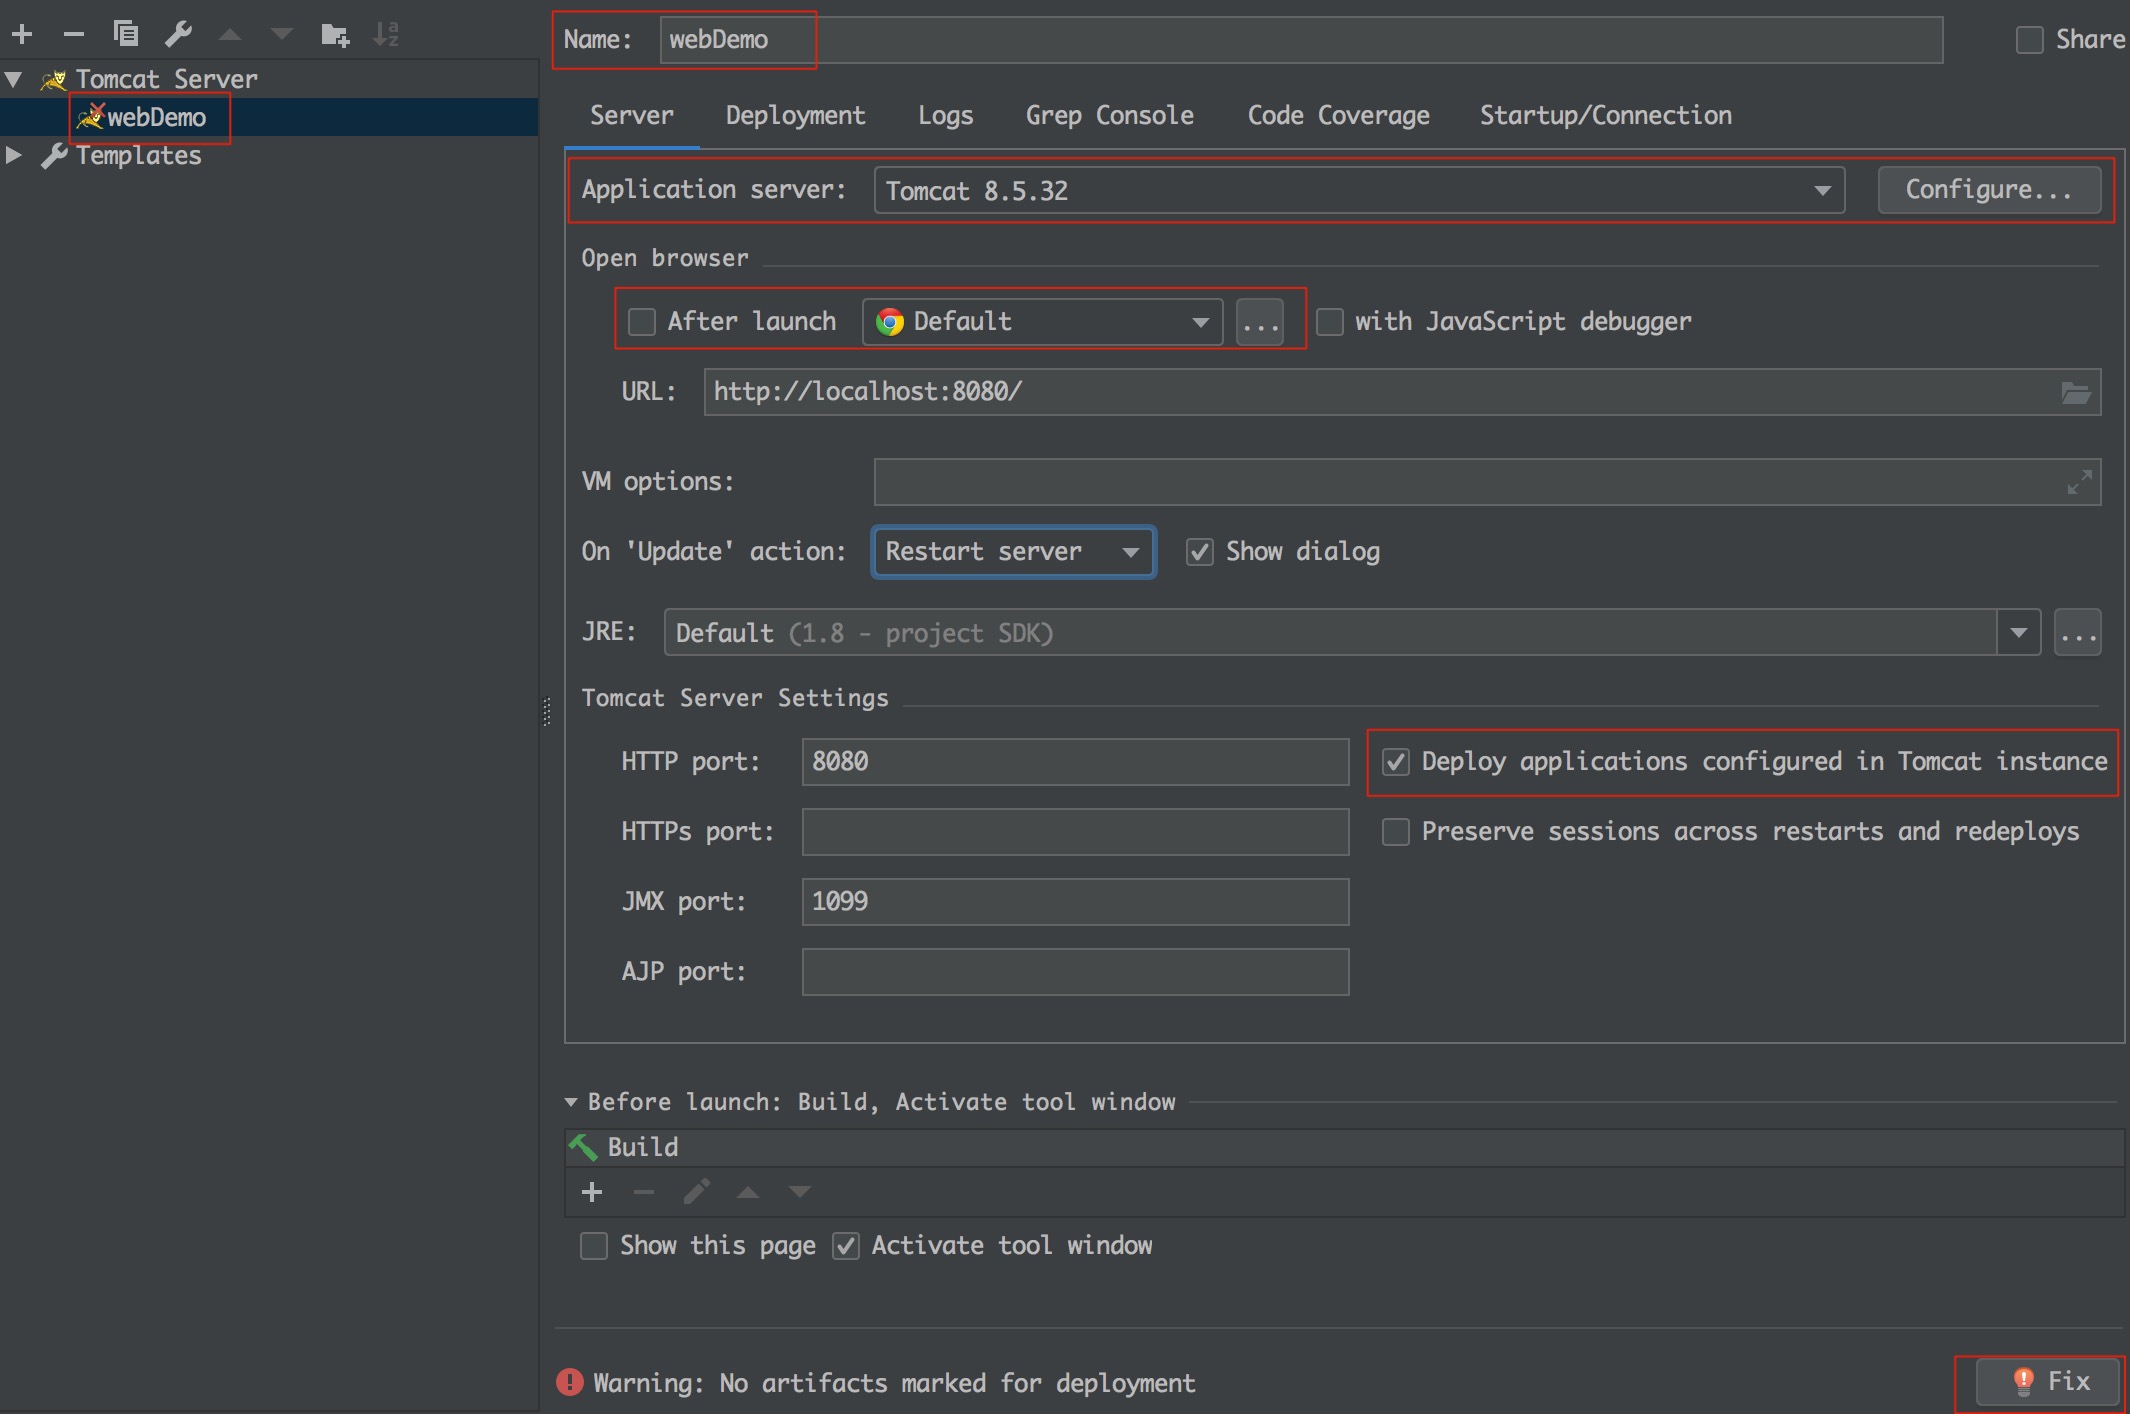Move configuration up in the left toolbar
The image size is (2130, 1414).
pyautogui.click(x=230, y=35)
